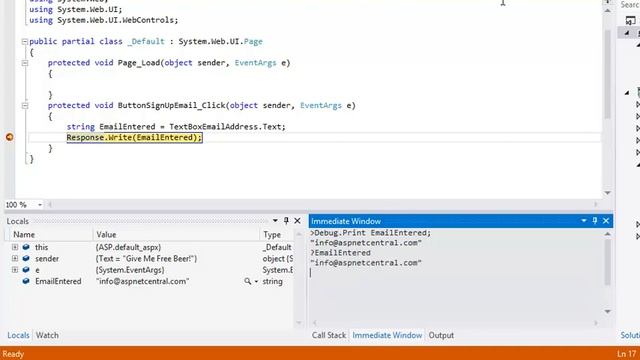Click the Immediate Window scroll-down arrow
The height and width of the screenshot is (360, 640).
[x=608, y=311]
